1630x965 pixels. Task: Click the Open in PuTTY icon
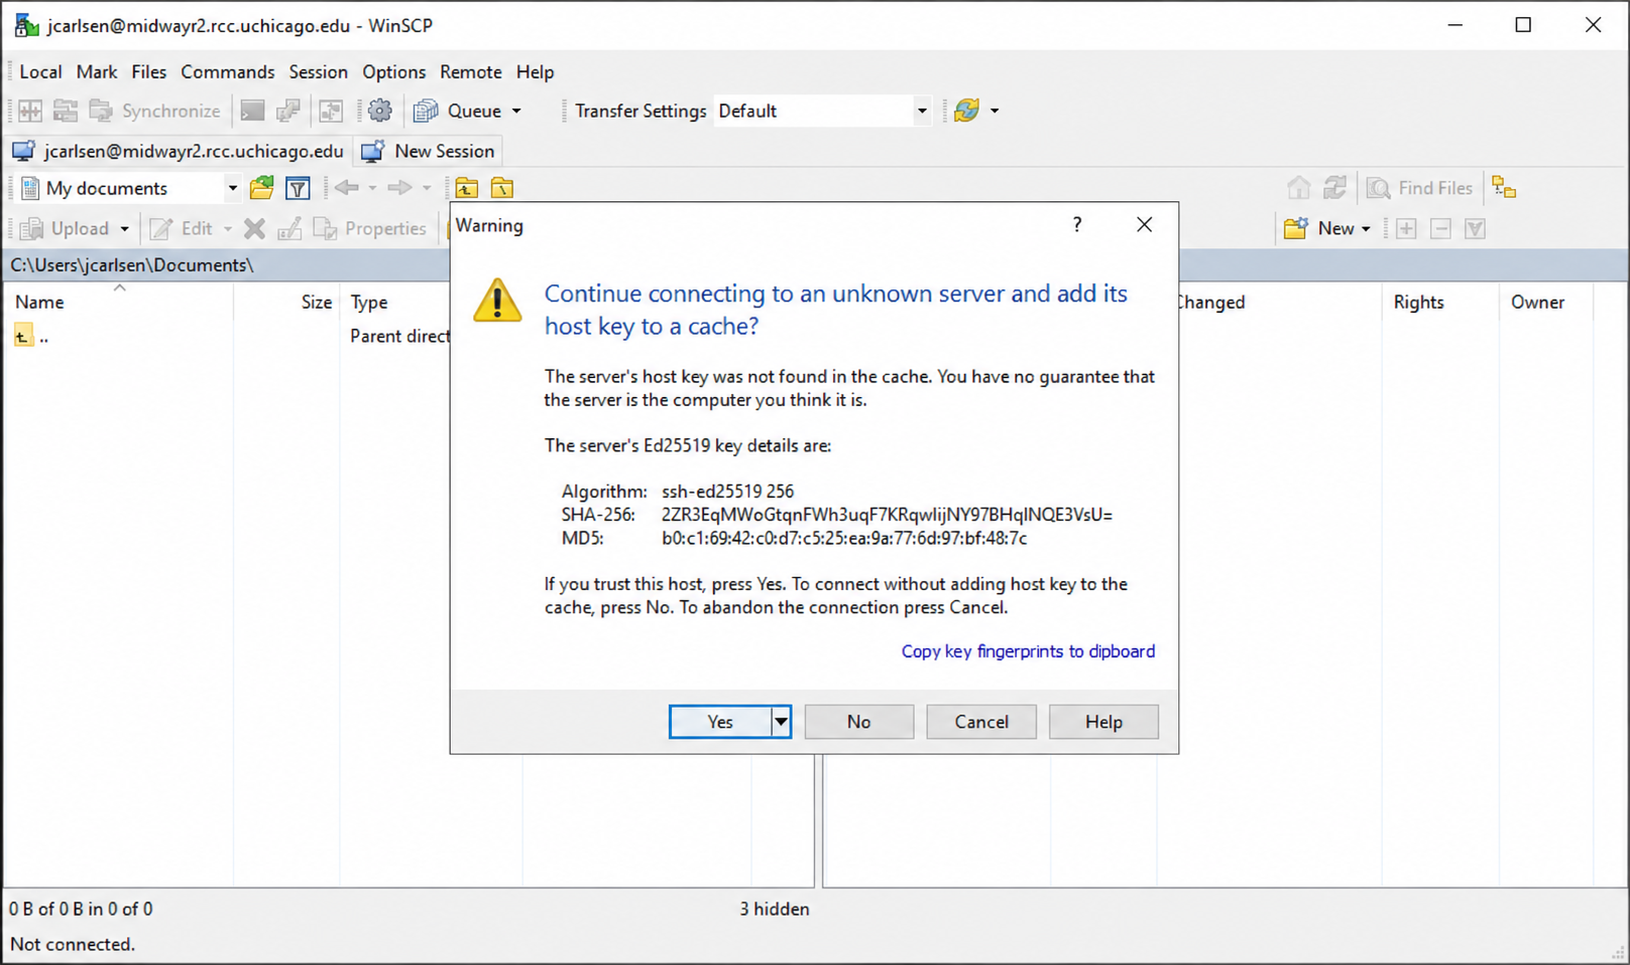click(288, 111)
